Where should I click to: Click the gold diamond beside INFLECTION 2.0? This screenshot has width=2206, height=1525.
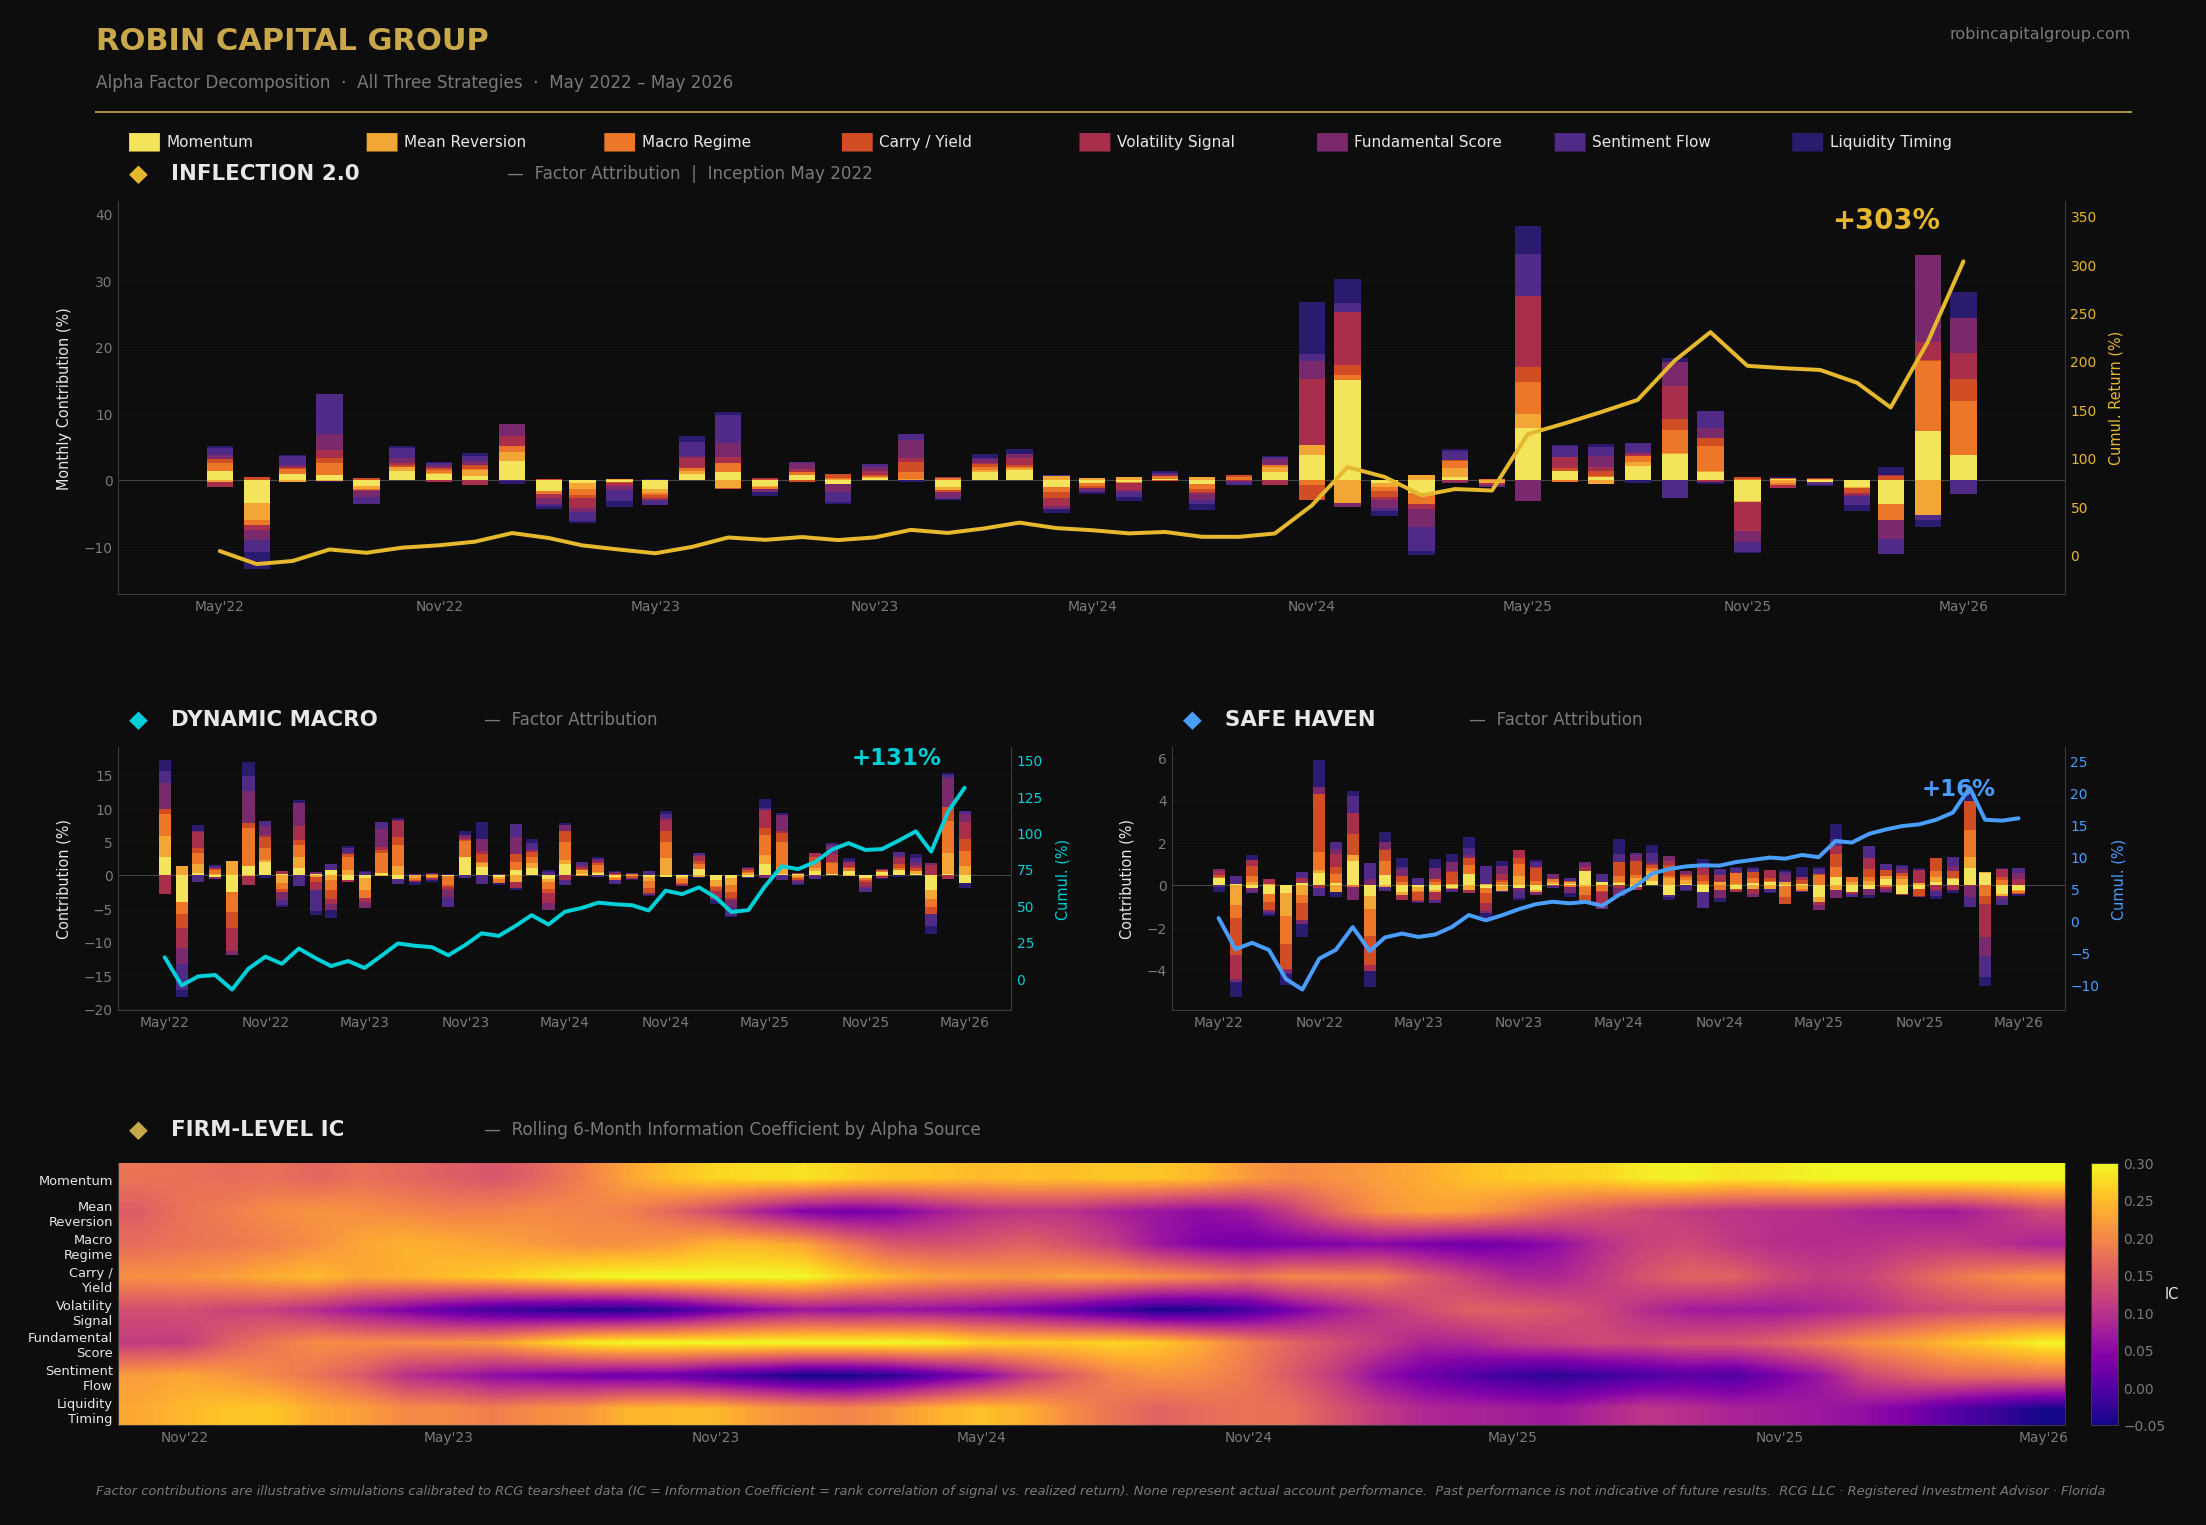click(138, 174)
